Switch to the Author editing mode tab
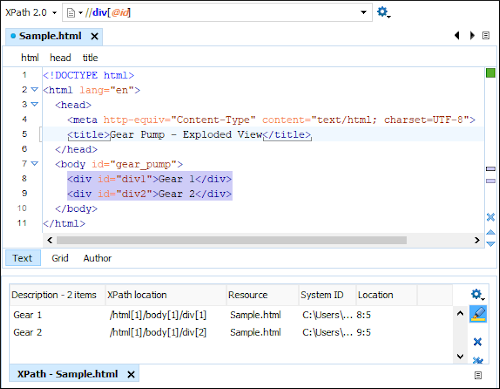Image resolution: width=500 pixels, height=389 pixels. pyautogui.click(x=97, y=258)
